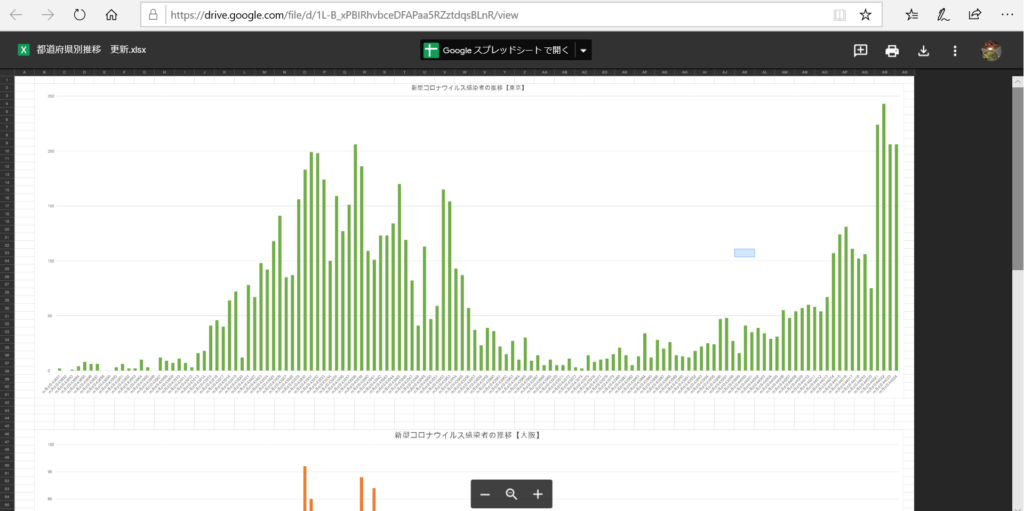Click the tallest orange bar in Osaka chart
Viewport: 1024px width, 511px height.
coord(305,488)
